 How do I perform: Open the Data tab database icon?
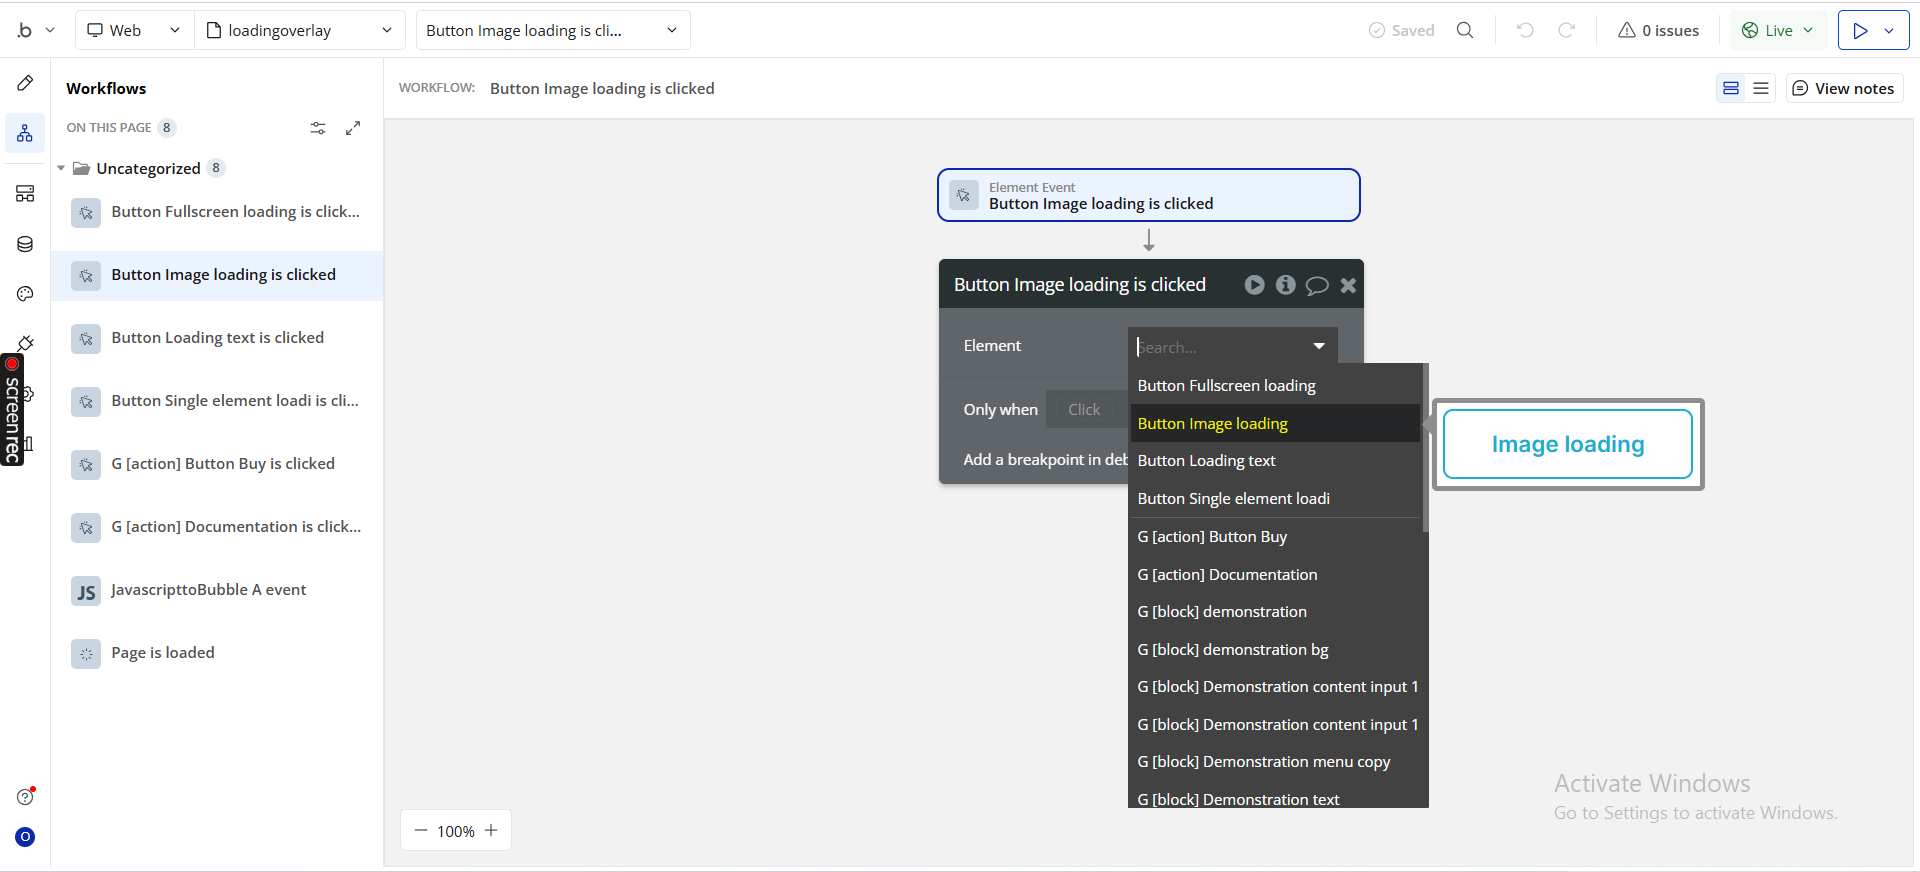[25, 244]
